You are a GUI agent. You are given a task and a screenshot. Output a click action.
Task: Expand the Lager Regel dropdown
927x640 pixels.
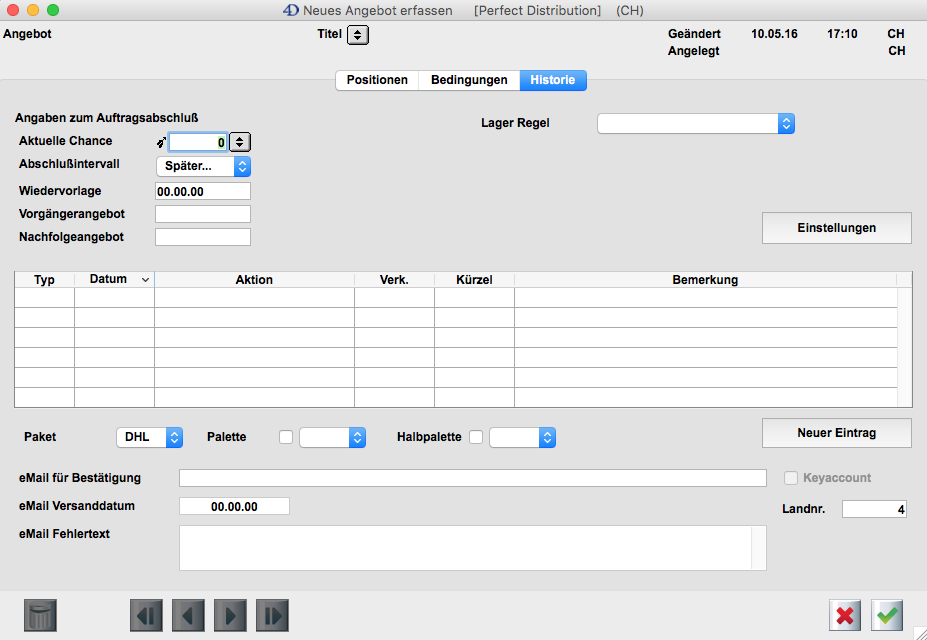pyautogui.click(x=695, y=123)
